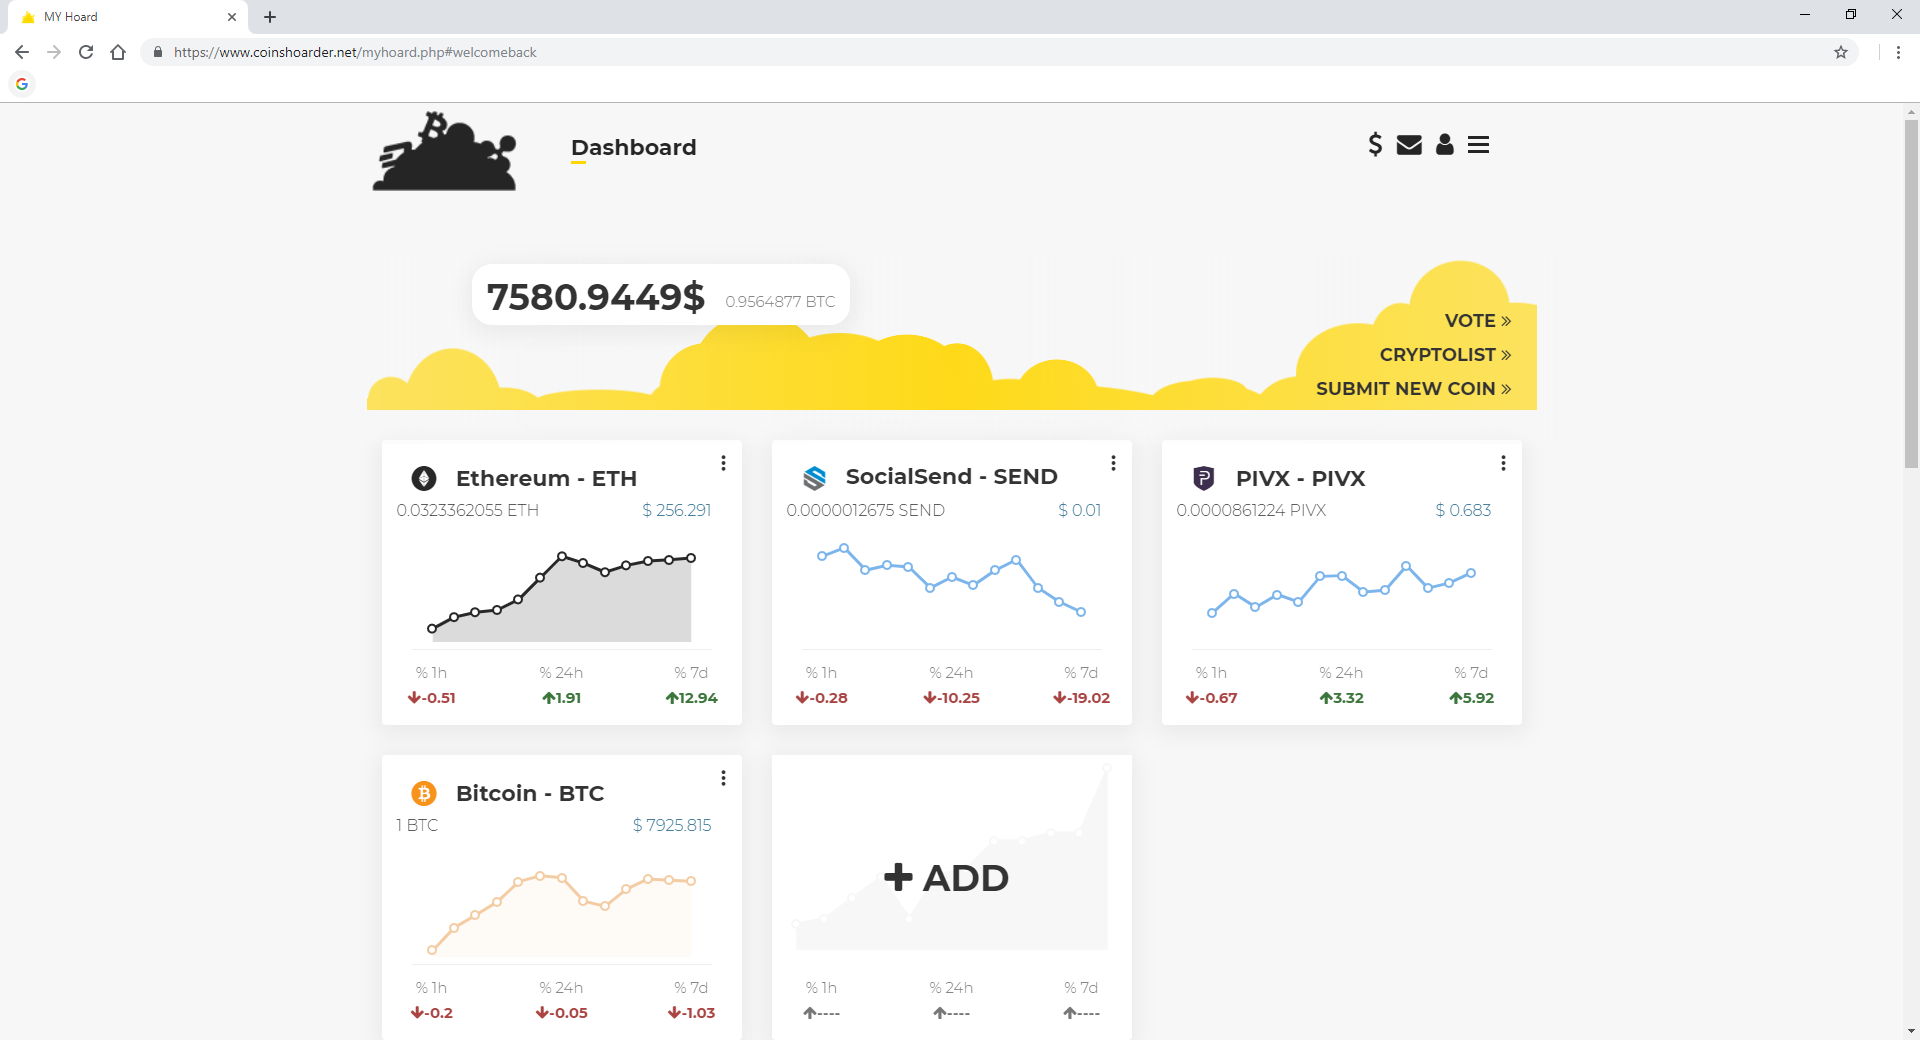Open Google bookmark shortcut
Image resolution: width=1920 pixels, height=1040 pixels.
[x=22, y=84]
